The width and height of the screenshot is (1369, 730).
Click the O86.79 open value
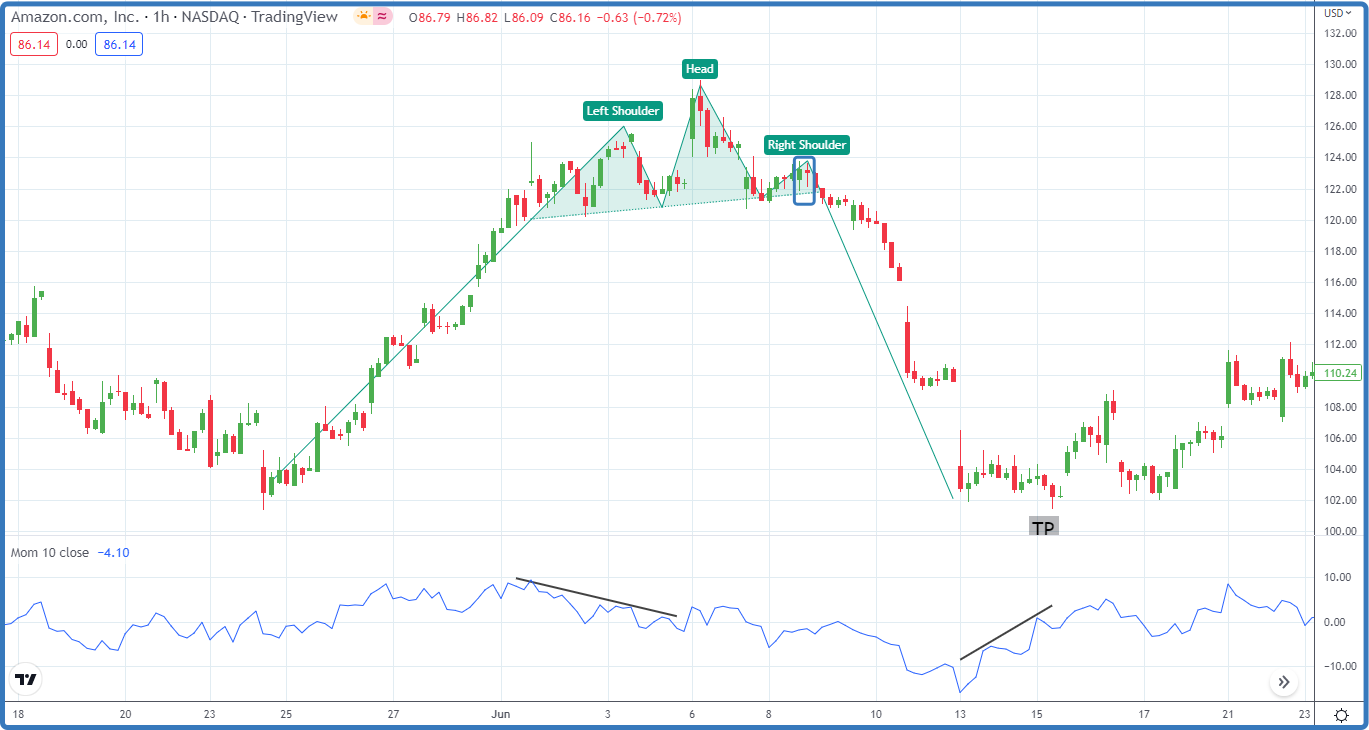pos(428,18)
